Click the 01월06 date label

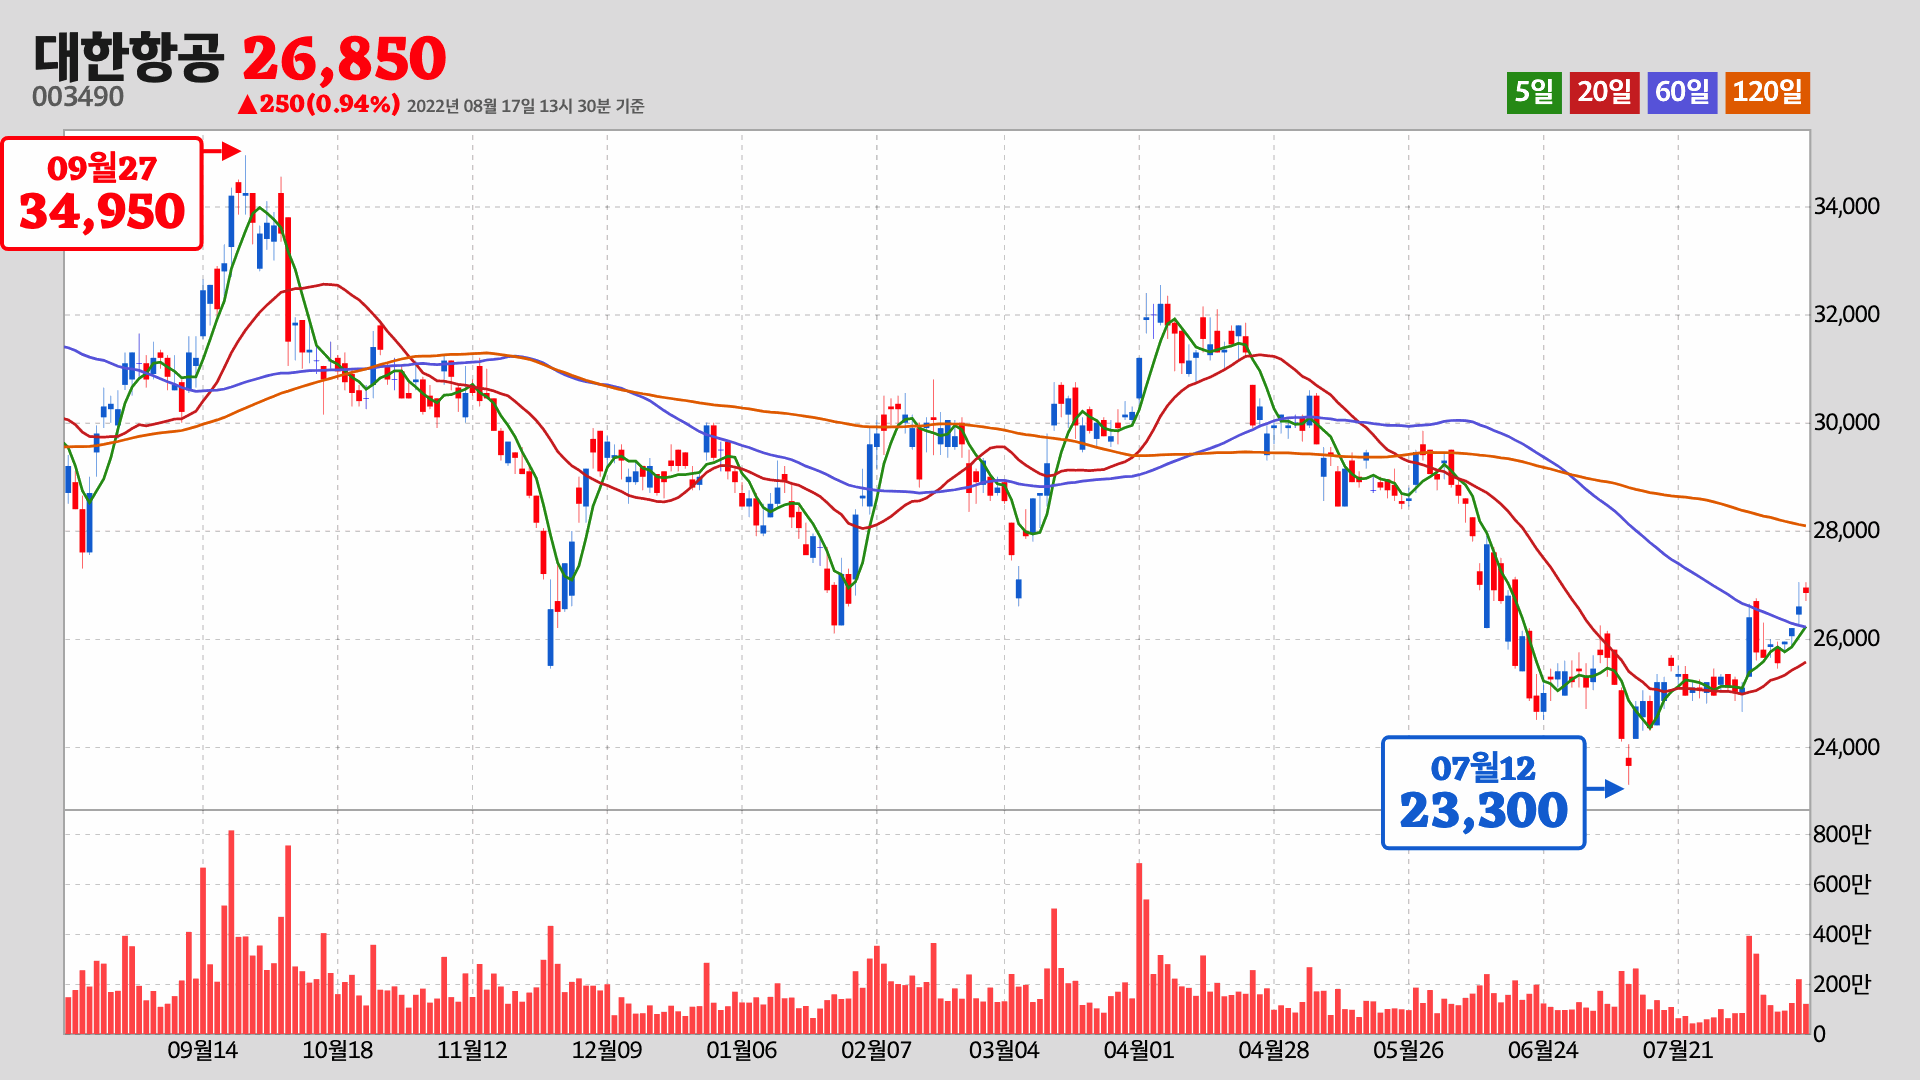click(x=742, y=1051)
